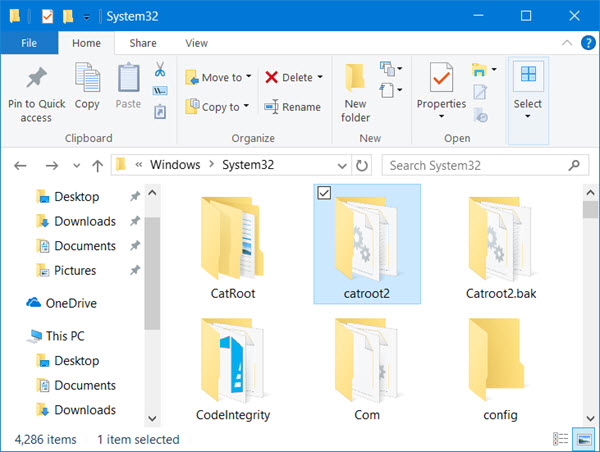Uncheck the catroot2 folder checkbox
Viewport: 600px width, 452px height.
click(324, 193)
